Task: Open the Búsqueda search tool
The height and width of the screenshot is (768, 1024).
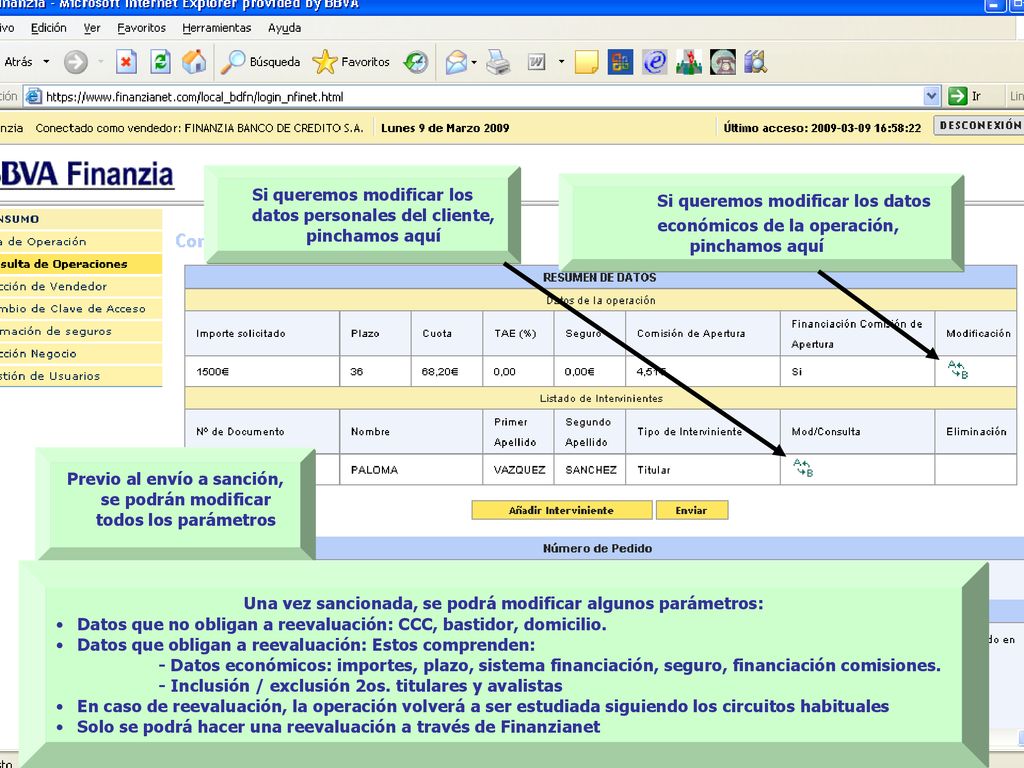Action: pyautogui.click(x=261, y=61)
